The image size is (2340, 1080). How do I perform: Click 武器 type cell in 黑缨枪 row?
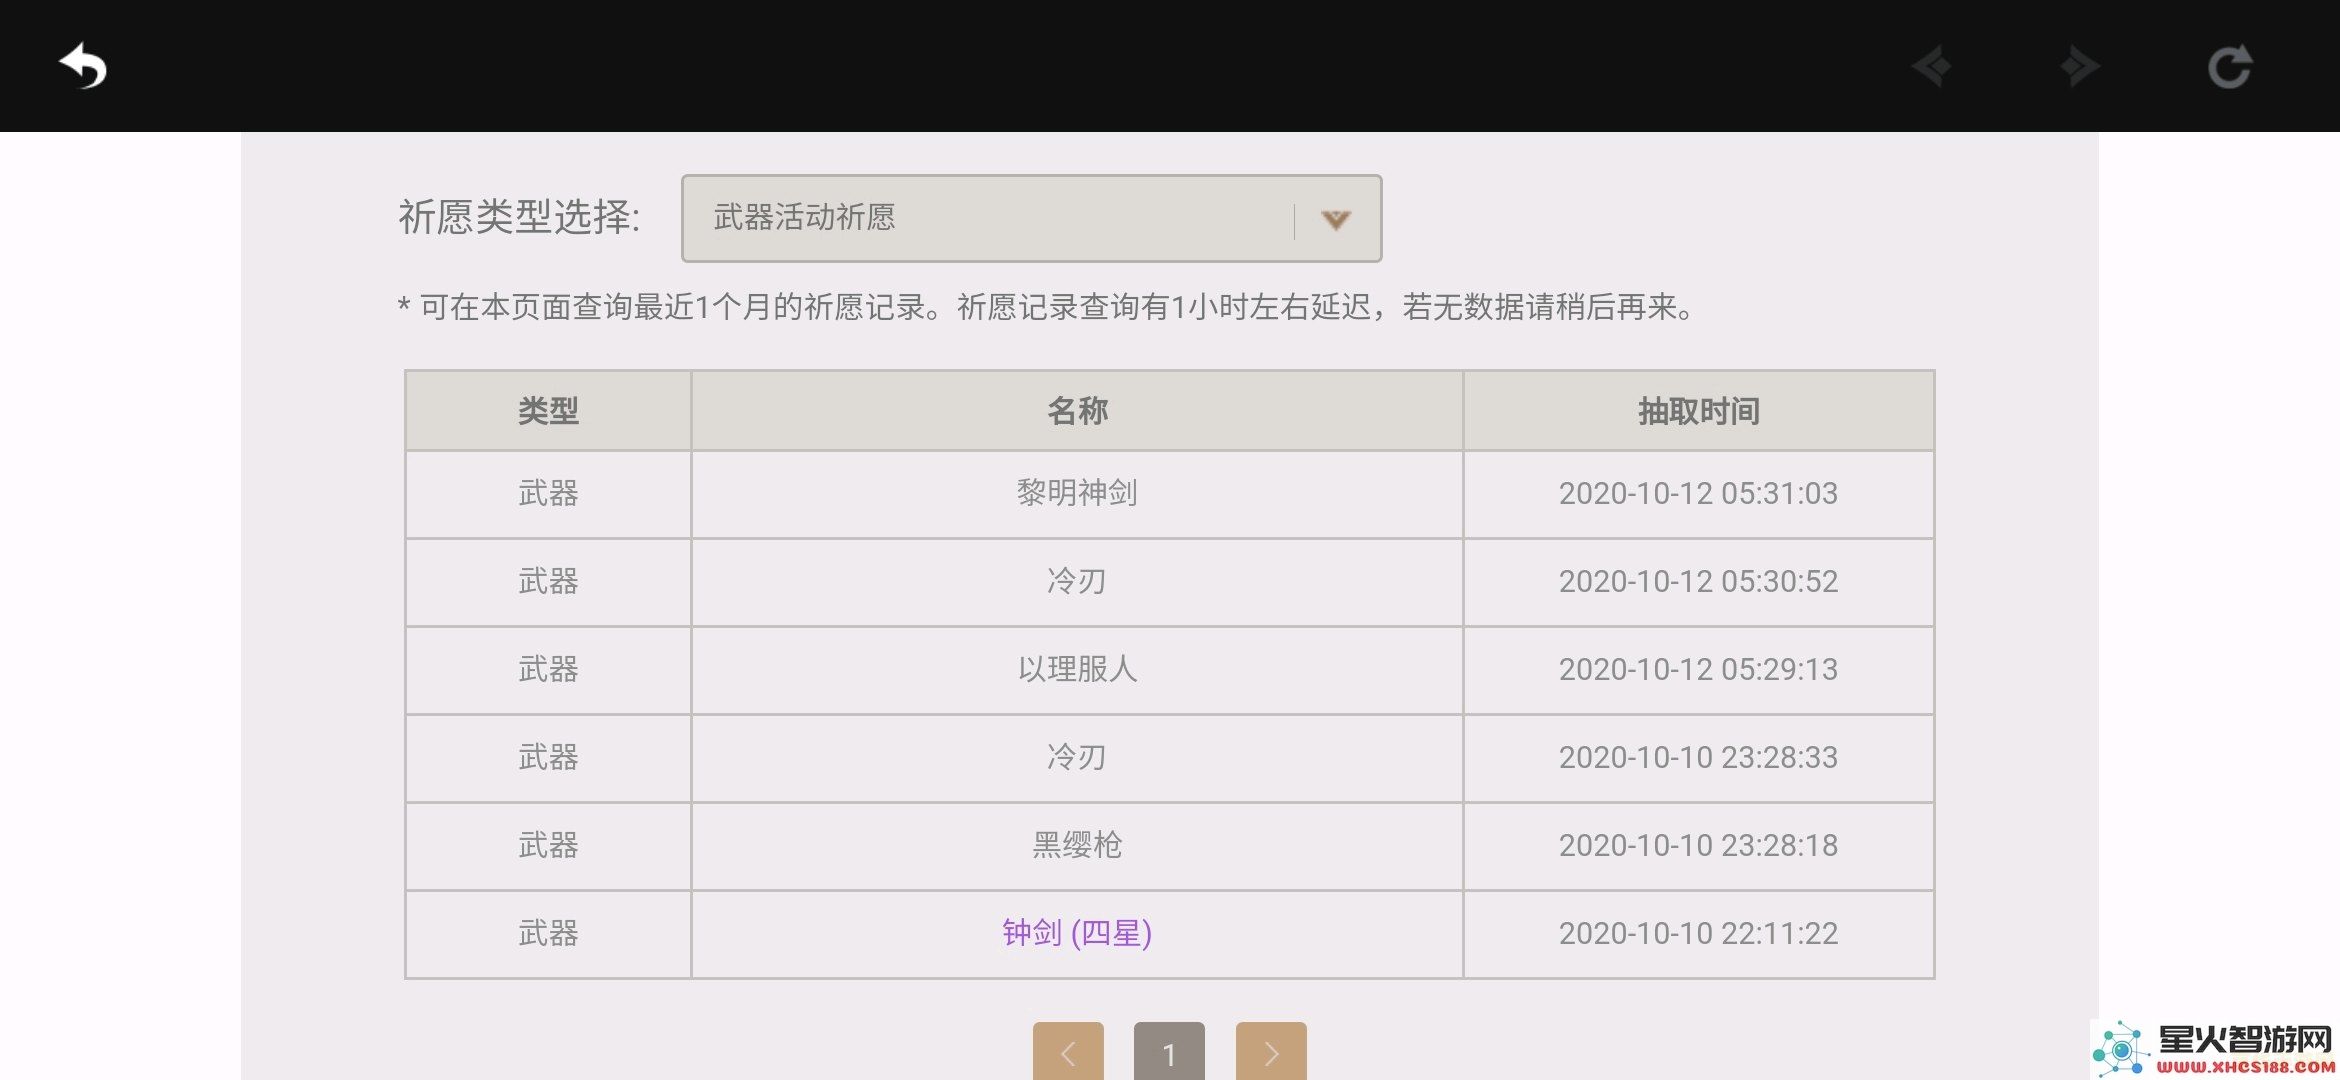click(548, 845)
